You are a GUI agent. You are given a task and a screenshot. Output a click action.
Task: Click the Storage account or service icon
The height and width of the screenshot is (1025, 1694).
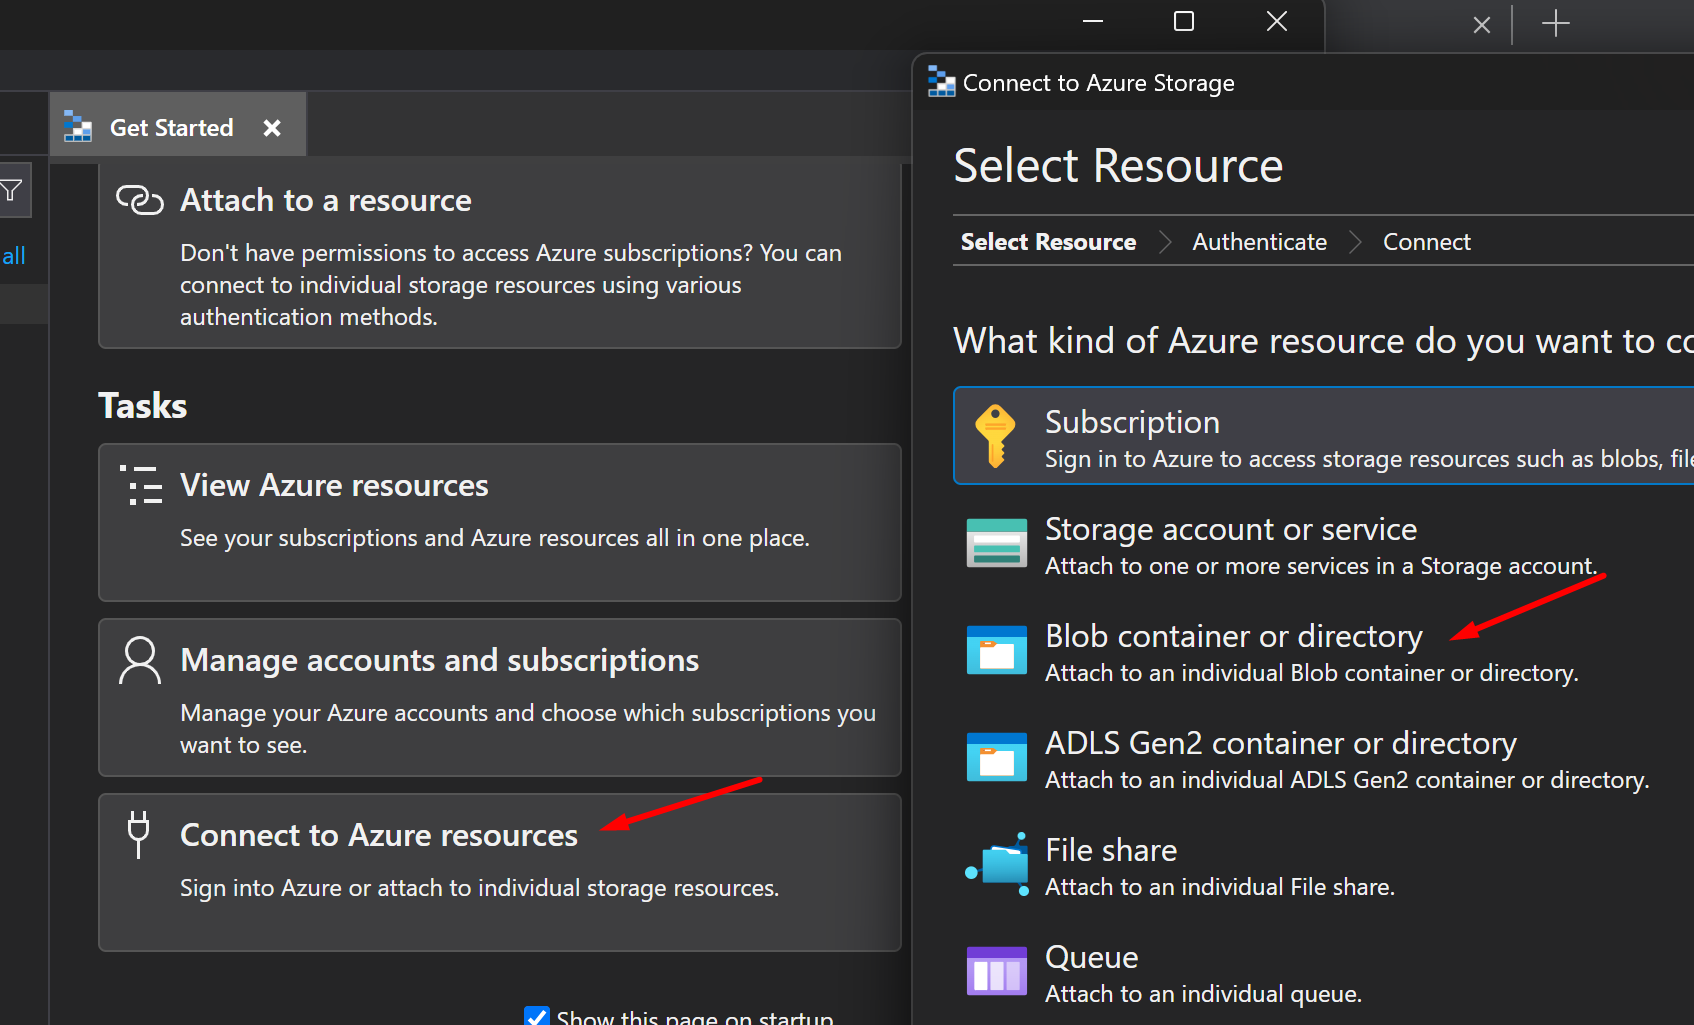point(996,543)
